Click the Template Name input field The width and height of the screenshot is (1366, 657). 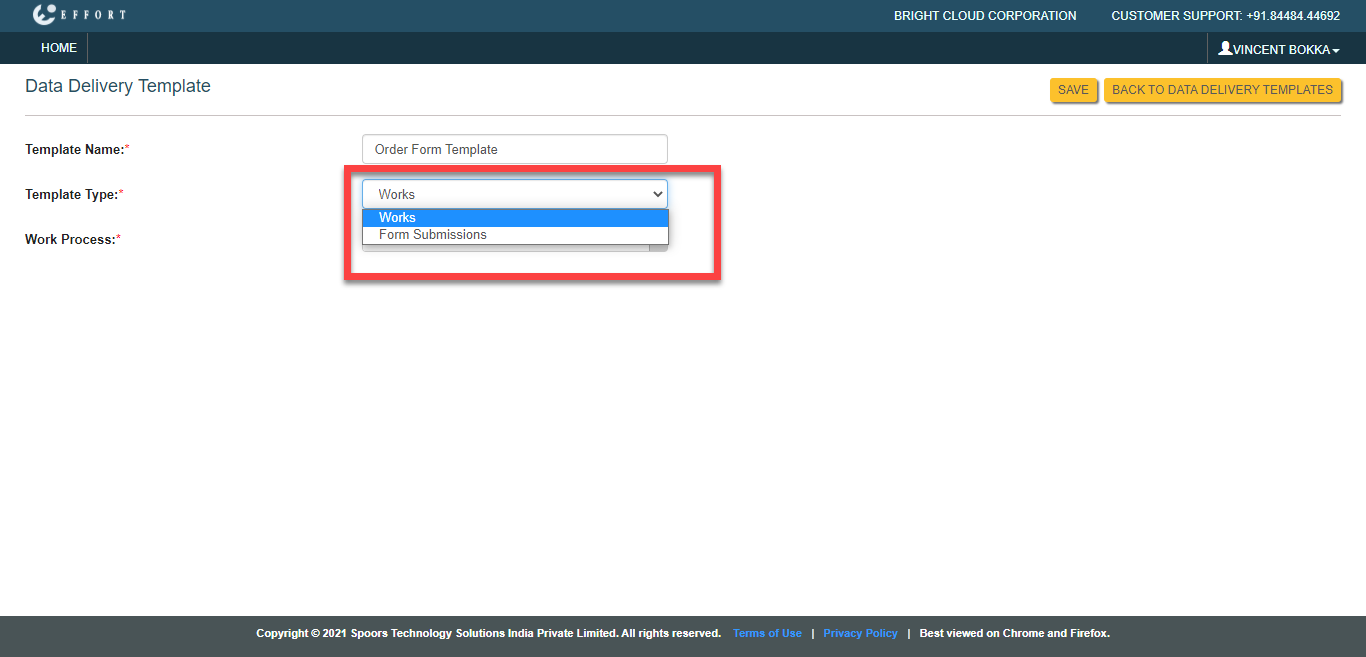point(514,149)
